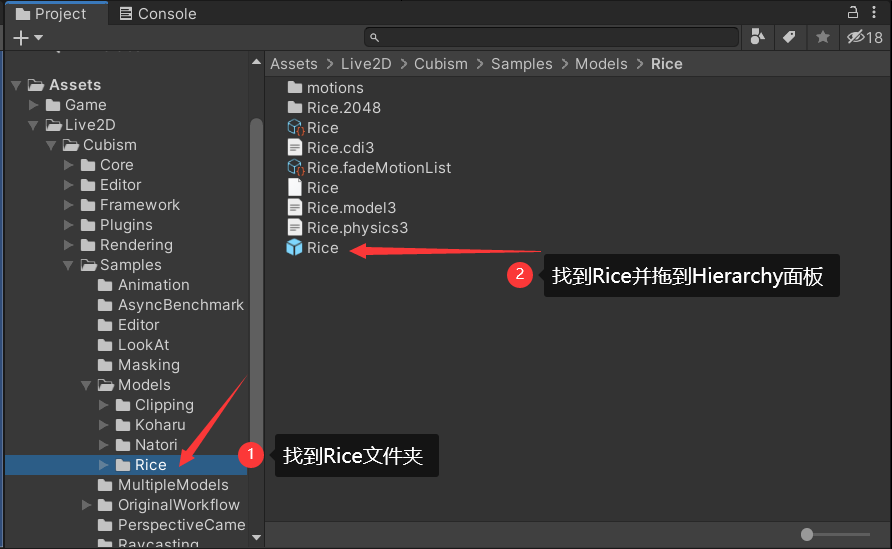Toggle hidden packages visibility showing 18

[x=865, y=38]
